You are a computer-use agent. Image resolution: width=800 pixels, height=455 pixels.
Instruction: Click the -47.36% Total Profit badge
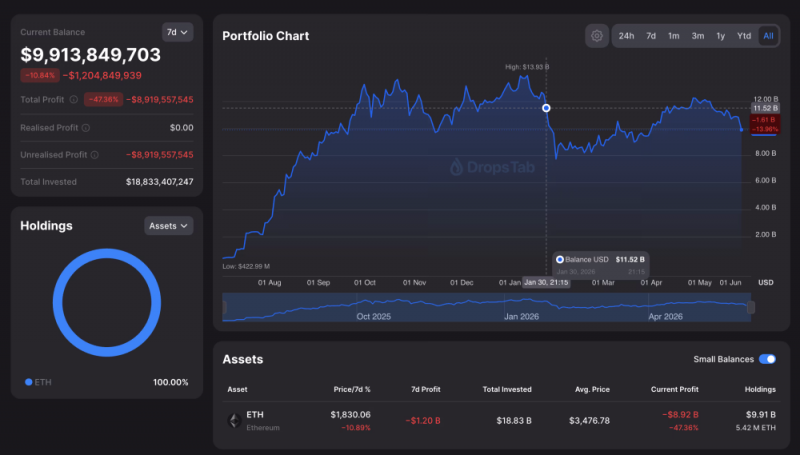coord(104,99)
